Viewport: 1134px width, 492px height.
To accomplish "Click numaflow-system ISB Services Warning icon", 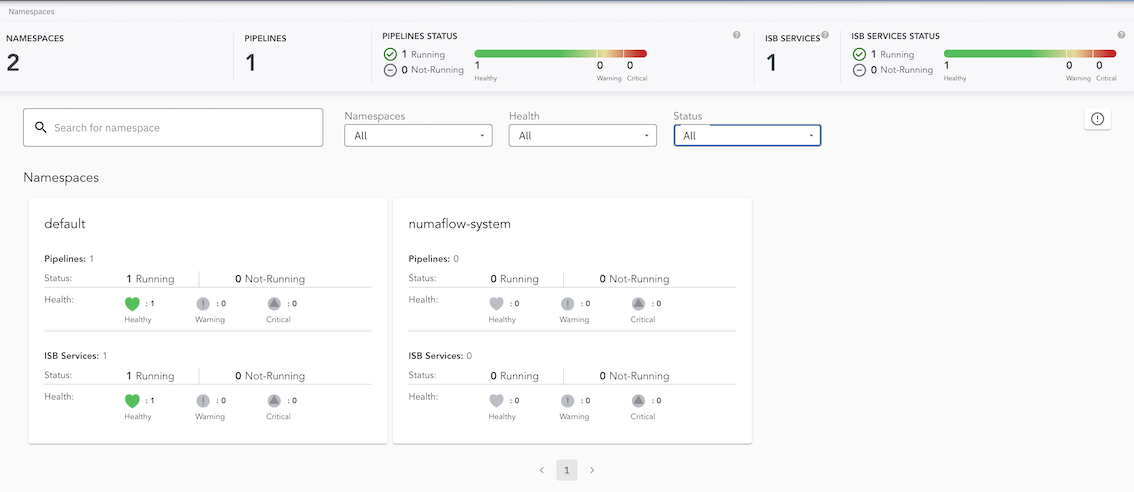I will pyautogui.click(x=568, y=401).
